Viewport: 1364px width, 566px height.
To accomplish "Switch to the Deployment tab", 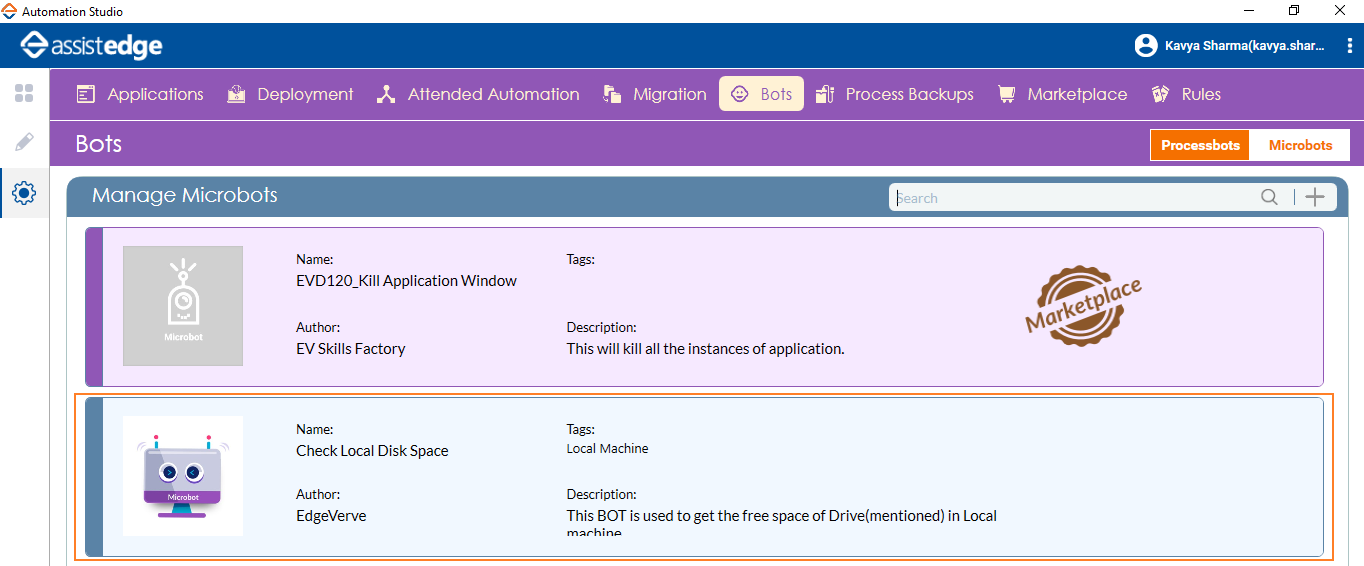I will point(290,95).
